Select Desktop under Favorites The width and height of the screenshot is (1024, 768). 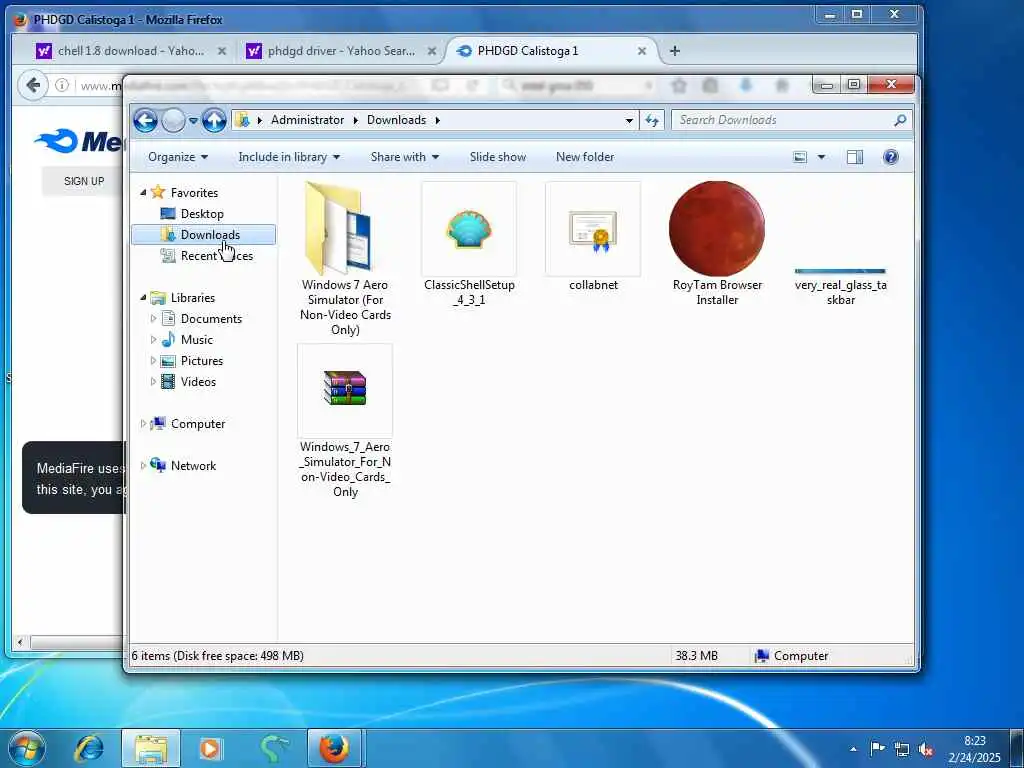202,214
